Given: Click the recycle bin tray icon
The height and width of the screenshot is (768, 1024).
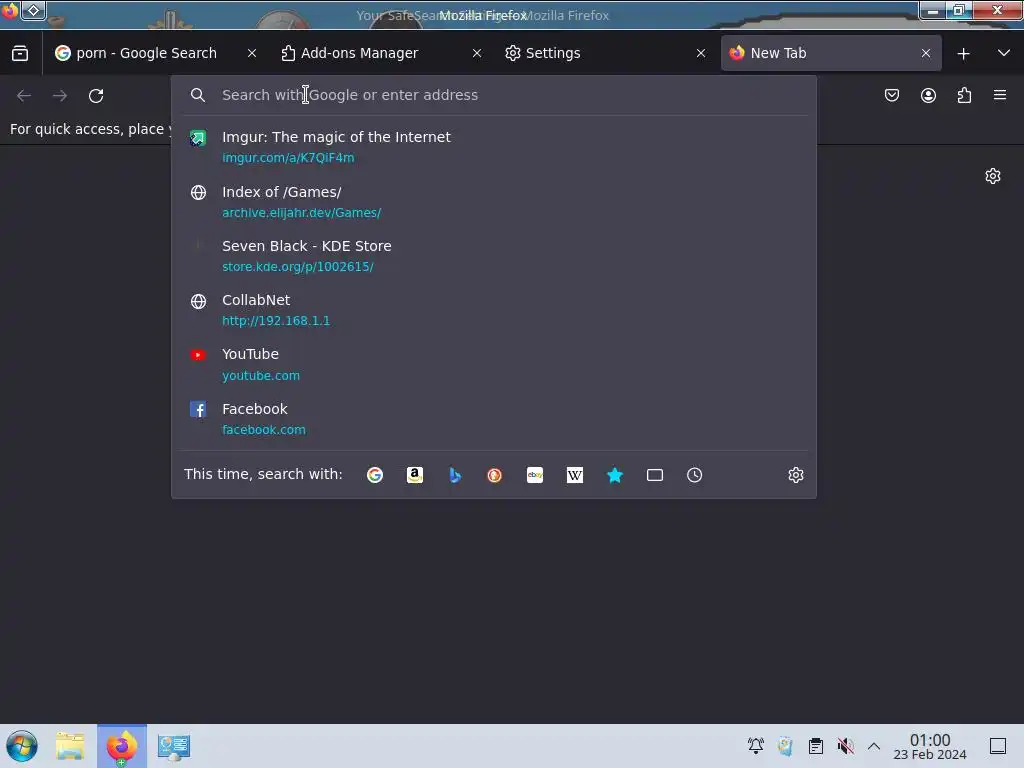Looking at the screenshot, I should pos(786,746).
